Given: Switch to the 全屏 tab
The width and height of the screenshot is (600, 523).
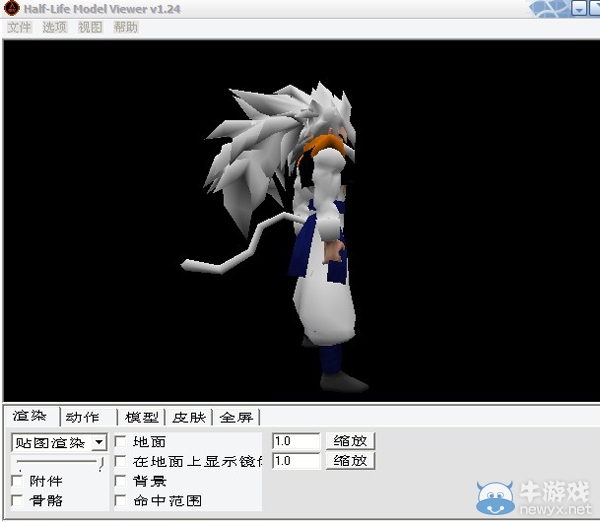Looking at the screenshot, I should click(x=236, y=417).
